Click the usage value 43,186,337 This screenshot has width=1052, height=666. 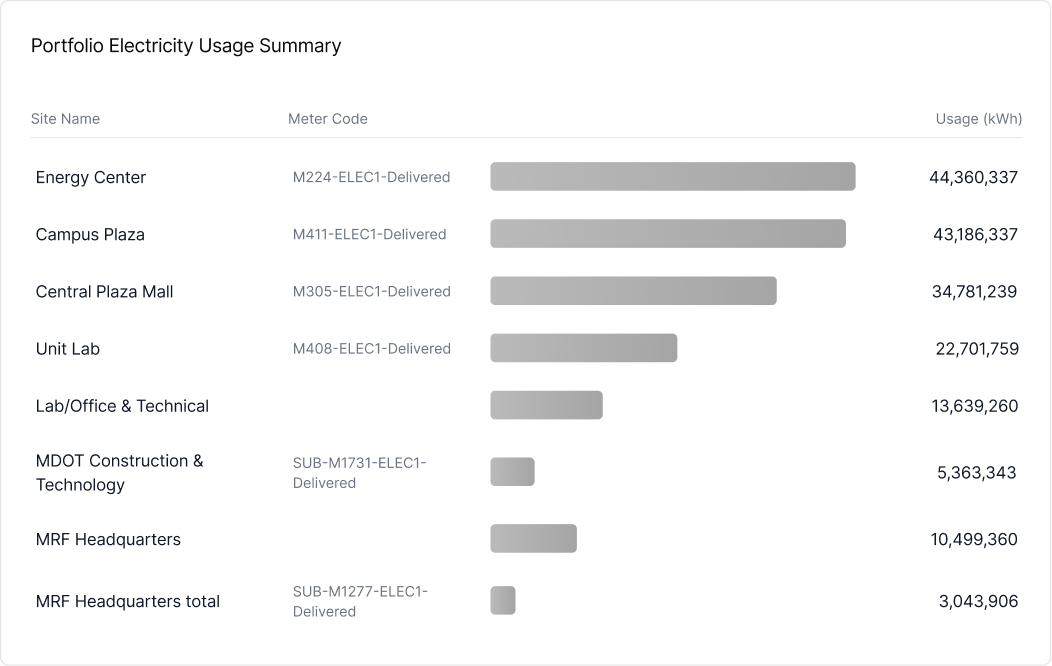point(973,235)
